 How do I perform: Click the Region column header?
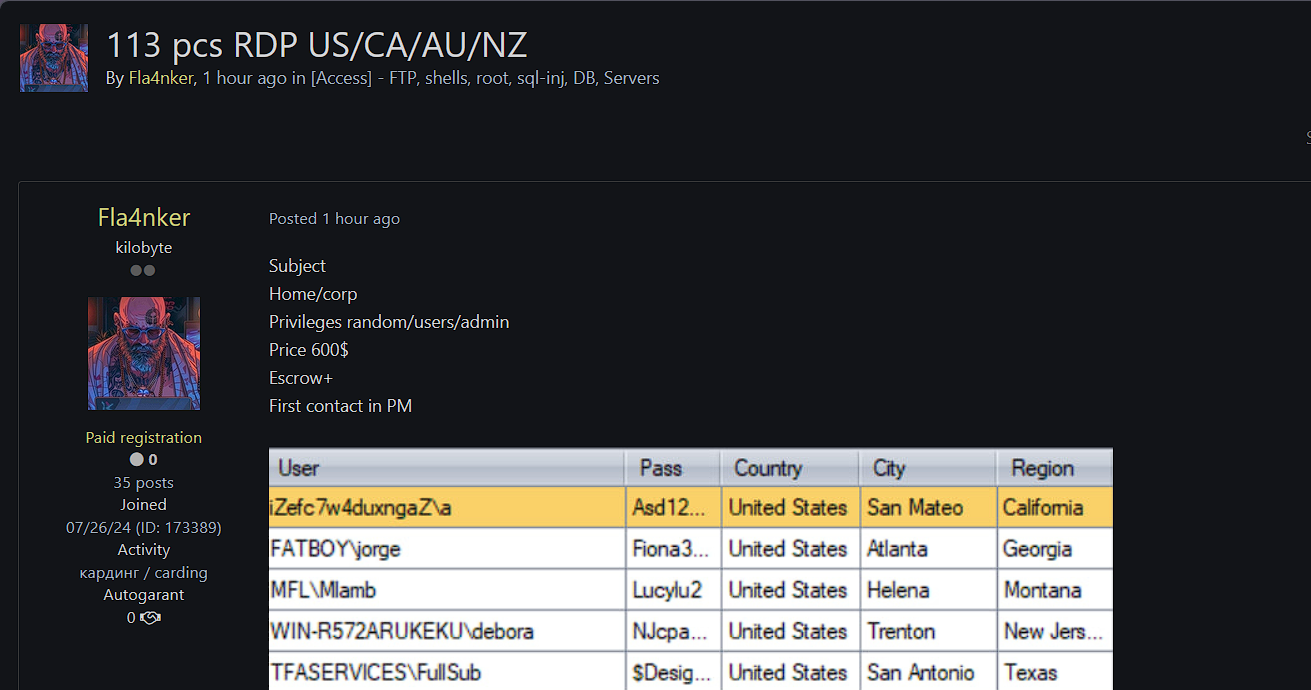1054,468
